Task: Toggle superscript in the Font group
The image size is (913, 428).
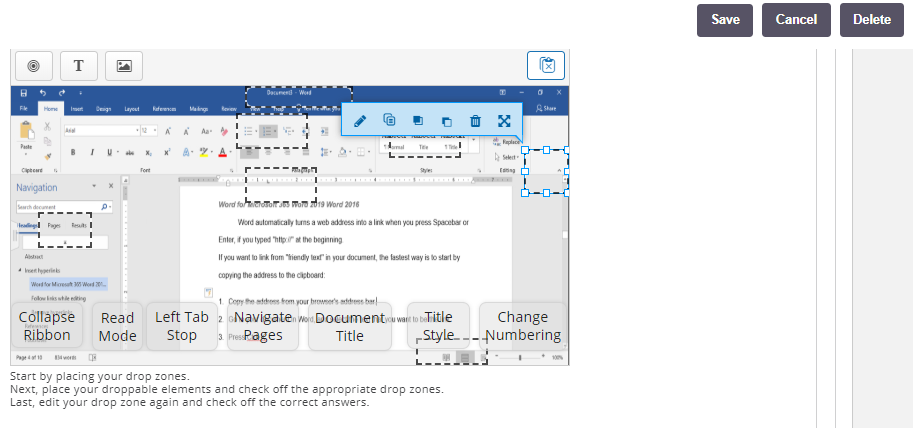Action: pos(167,153)
